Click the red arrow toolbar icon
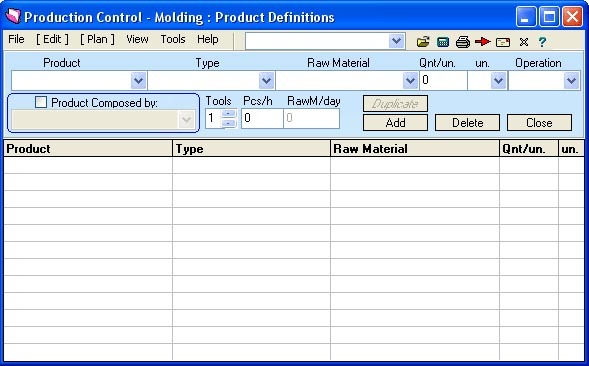Screen dimensions: 589x366 click(x=483, y=41)
